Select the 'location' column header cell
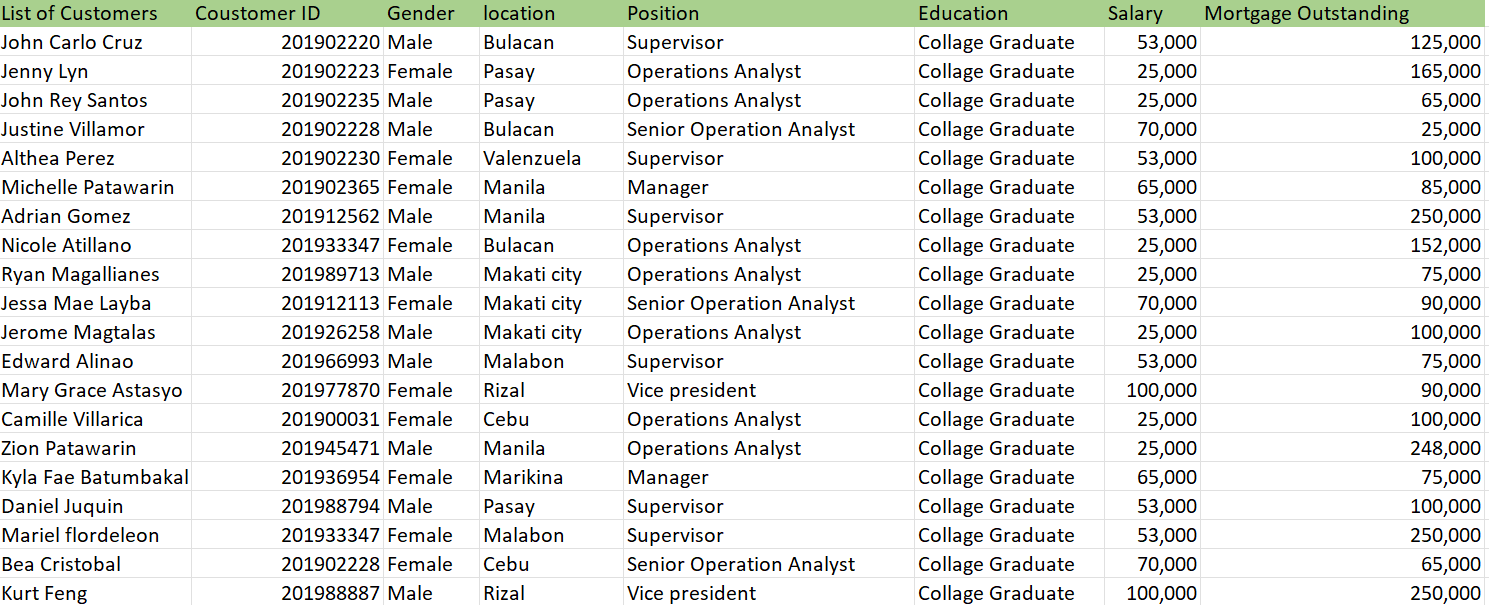The height and width of the screenshot is (605, 1489). point(552,13)
